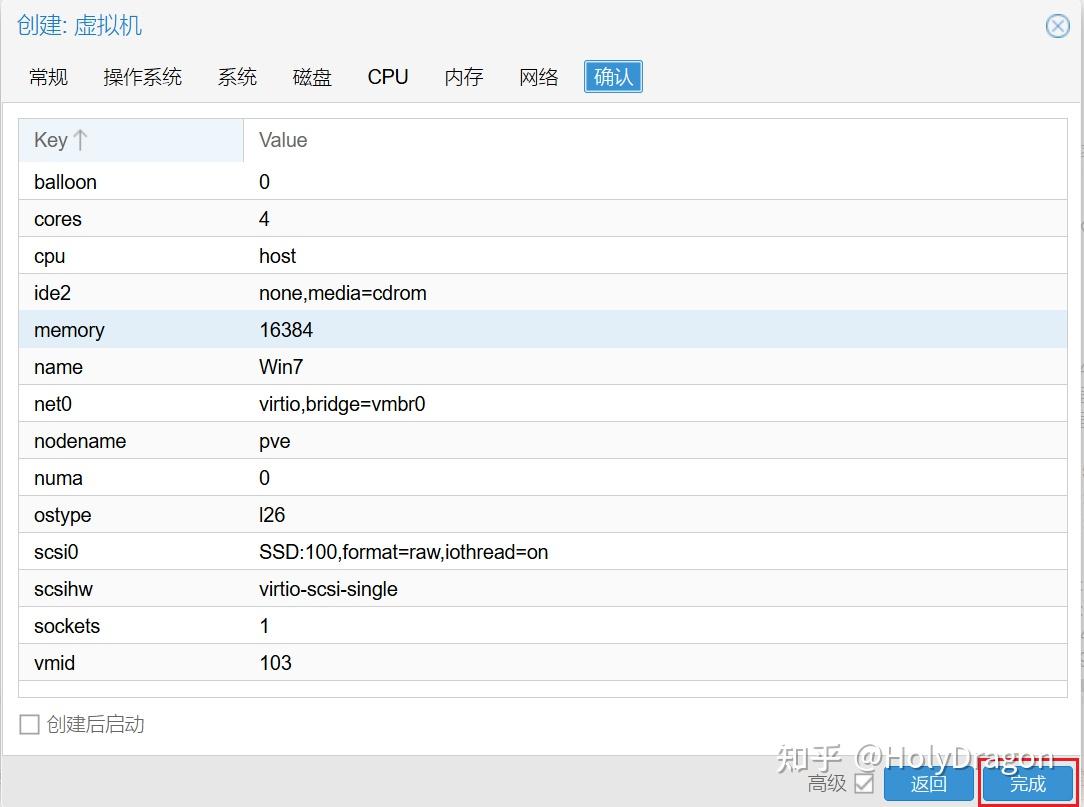Viewport: 1084px width, 807px height.
Task: Switch to the 内存 tab
Action: [463, 76]
